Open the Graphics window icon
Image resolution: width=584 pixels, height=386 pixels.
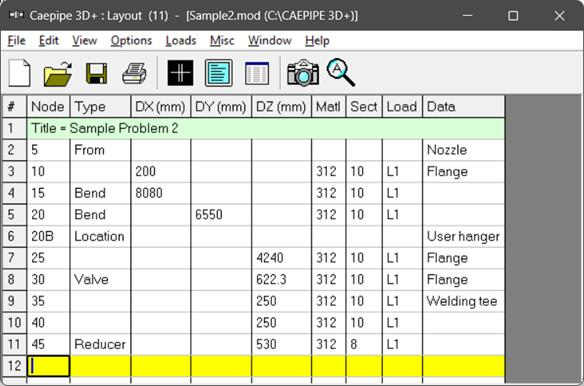tap(180, 73)
